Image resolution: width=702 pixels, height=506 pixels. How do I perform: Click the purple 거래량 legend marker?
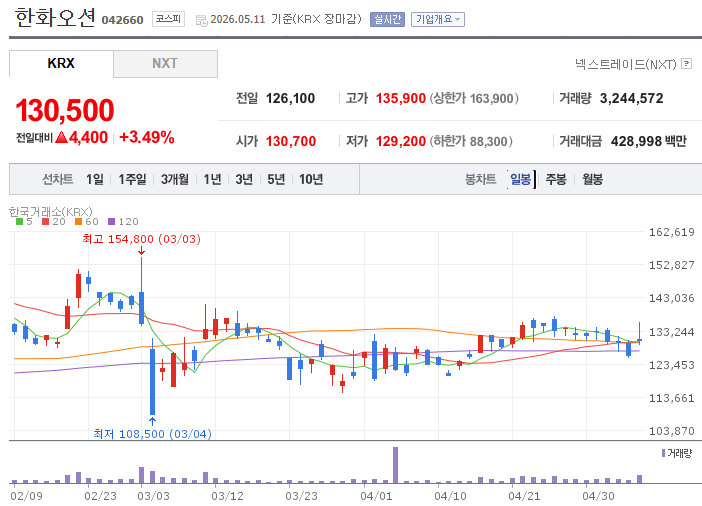click(x=663, y=453)
